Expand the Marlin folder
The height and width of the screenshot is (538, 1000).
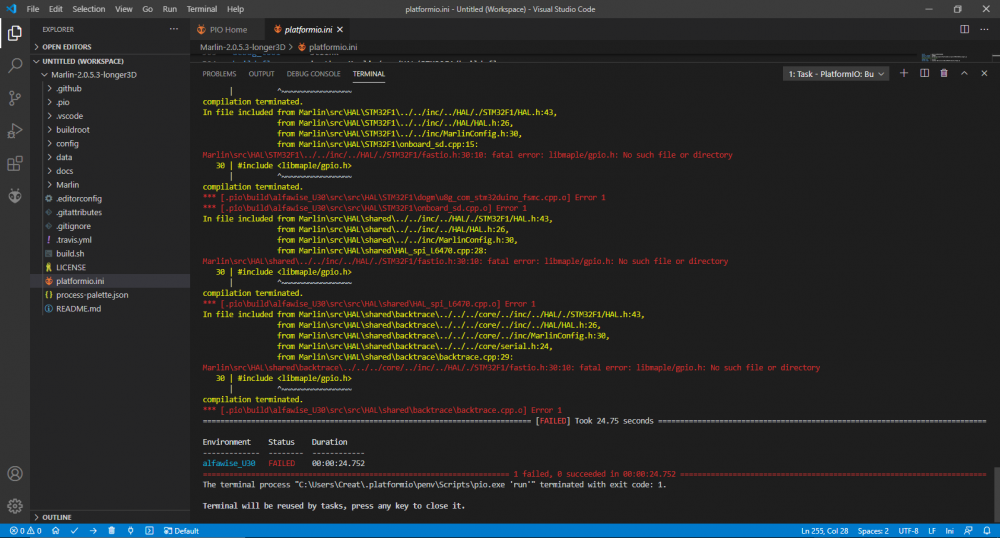110,185
